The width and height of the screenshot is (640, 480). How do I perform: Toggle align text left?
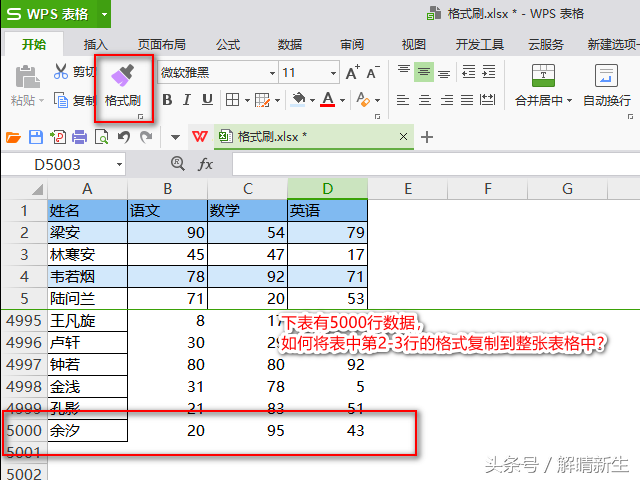[403, 100]
